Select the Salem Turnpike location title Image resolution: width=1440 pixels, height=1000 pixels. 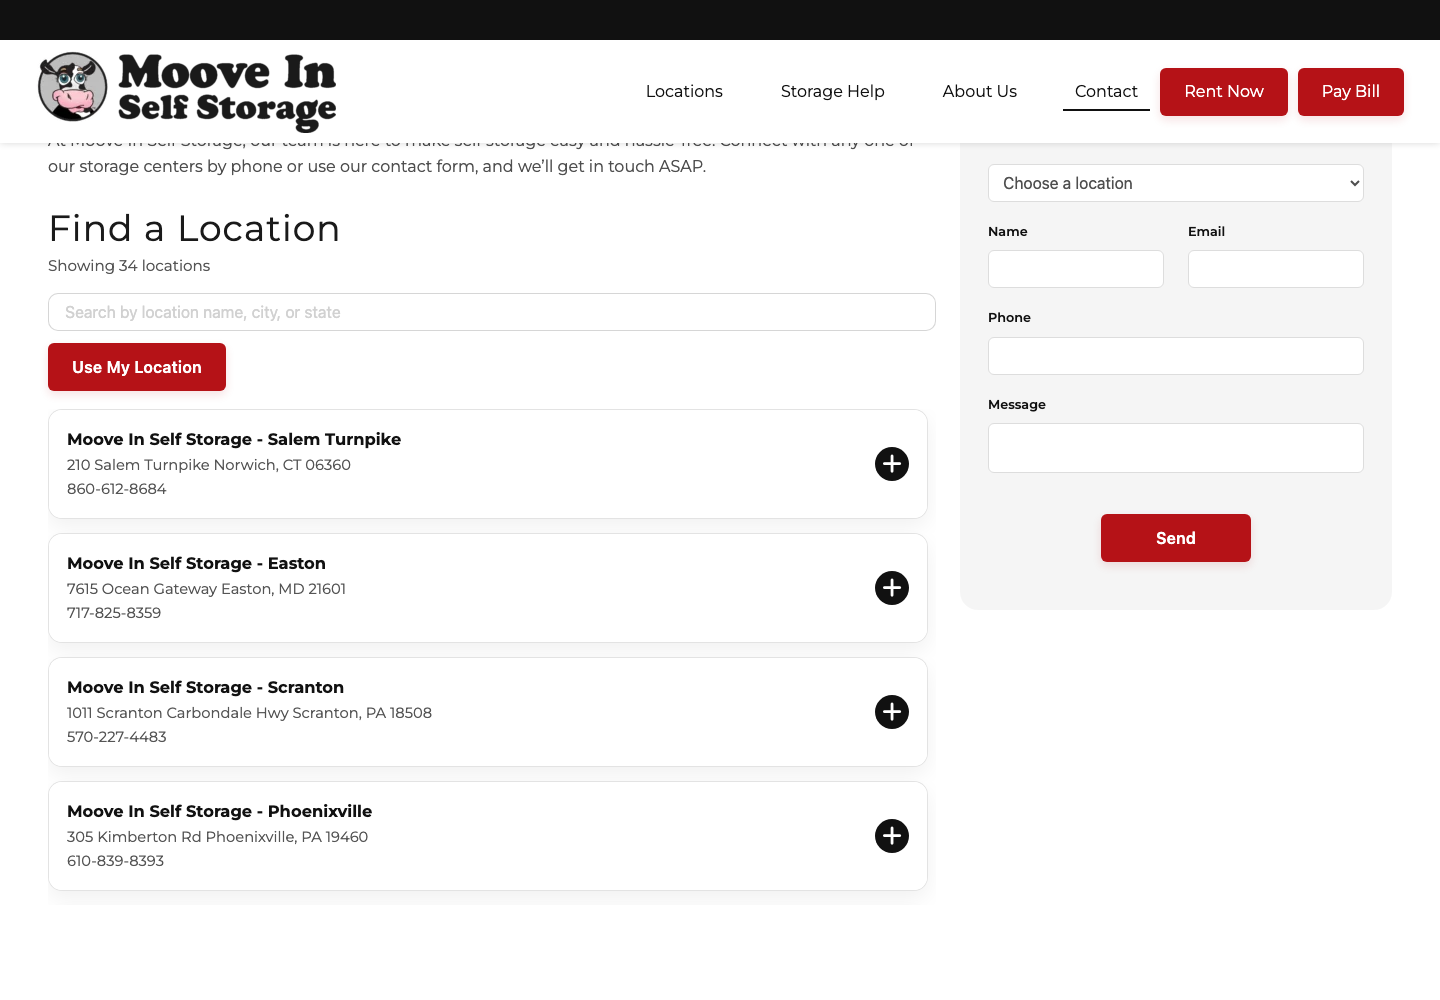(x=234, y=439)
